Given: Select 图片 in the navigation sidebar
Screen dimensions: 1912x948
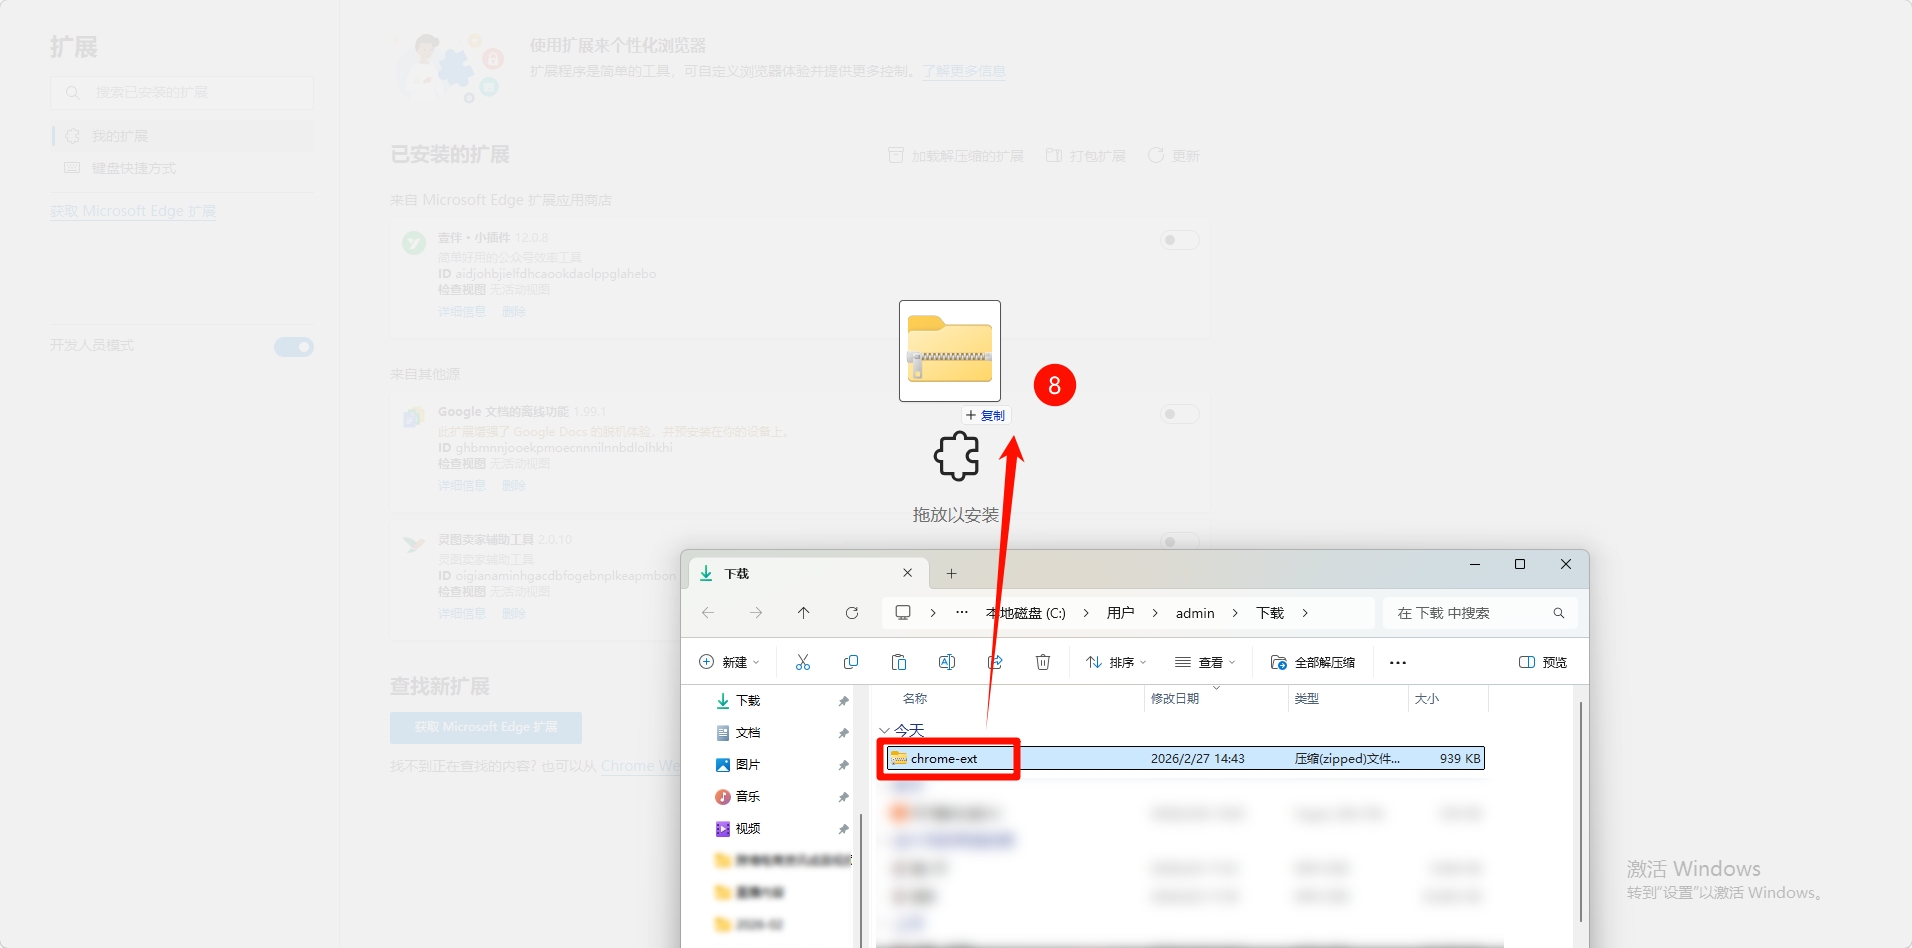Looking at the screenshot, I should click(748, 765).
